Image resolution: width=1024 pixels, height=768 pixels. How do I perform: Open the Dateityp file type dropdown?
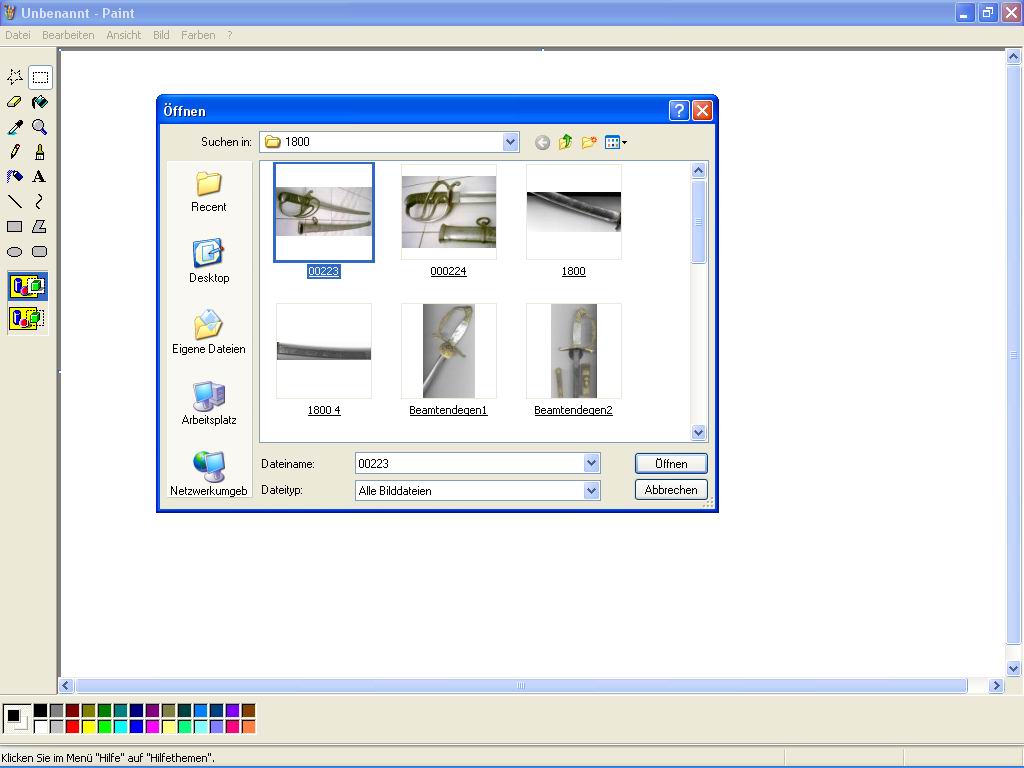tap(591, 490)
